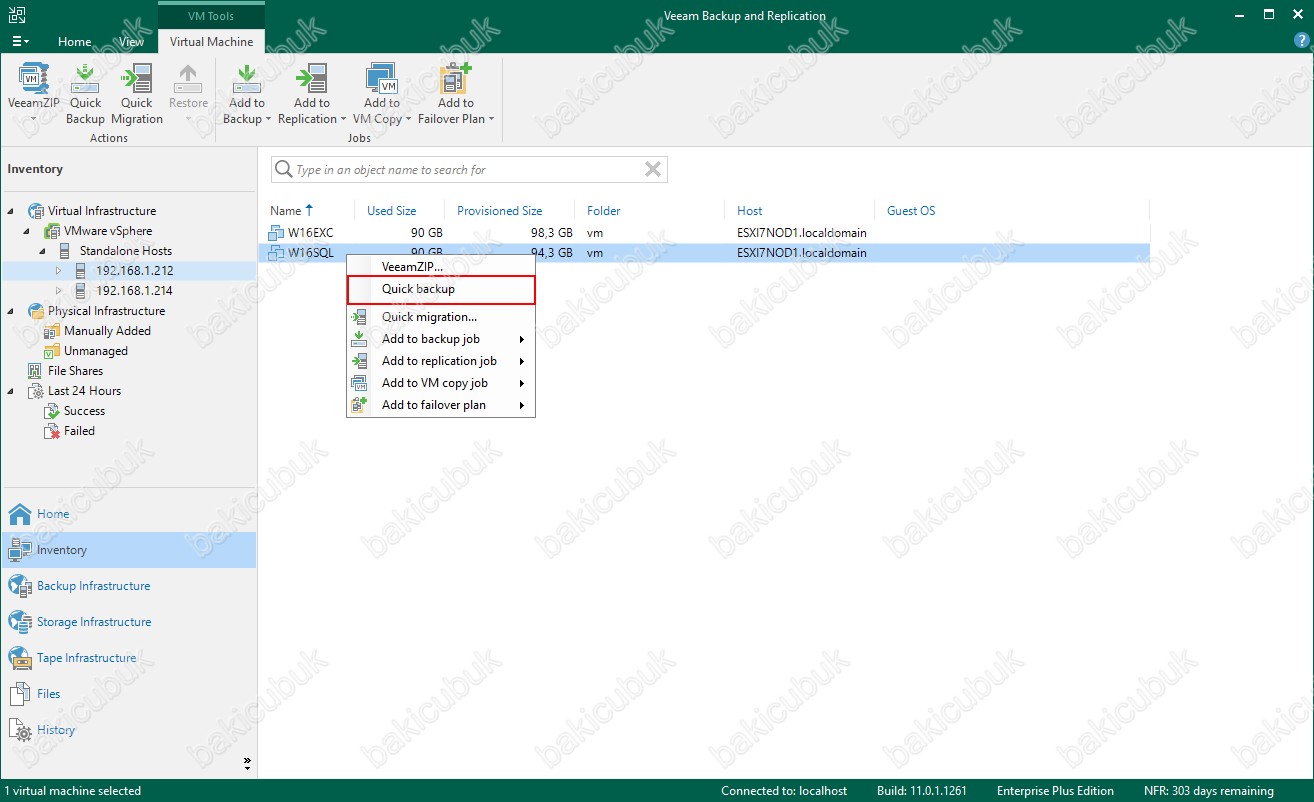1314x802 pixels.
Task: Open the Backup Infrastructure view
Action: (x=128, y=586)
